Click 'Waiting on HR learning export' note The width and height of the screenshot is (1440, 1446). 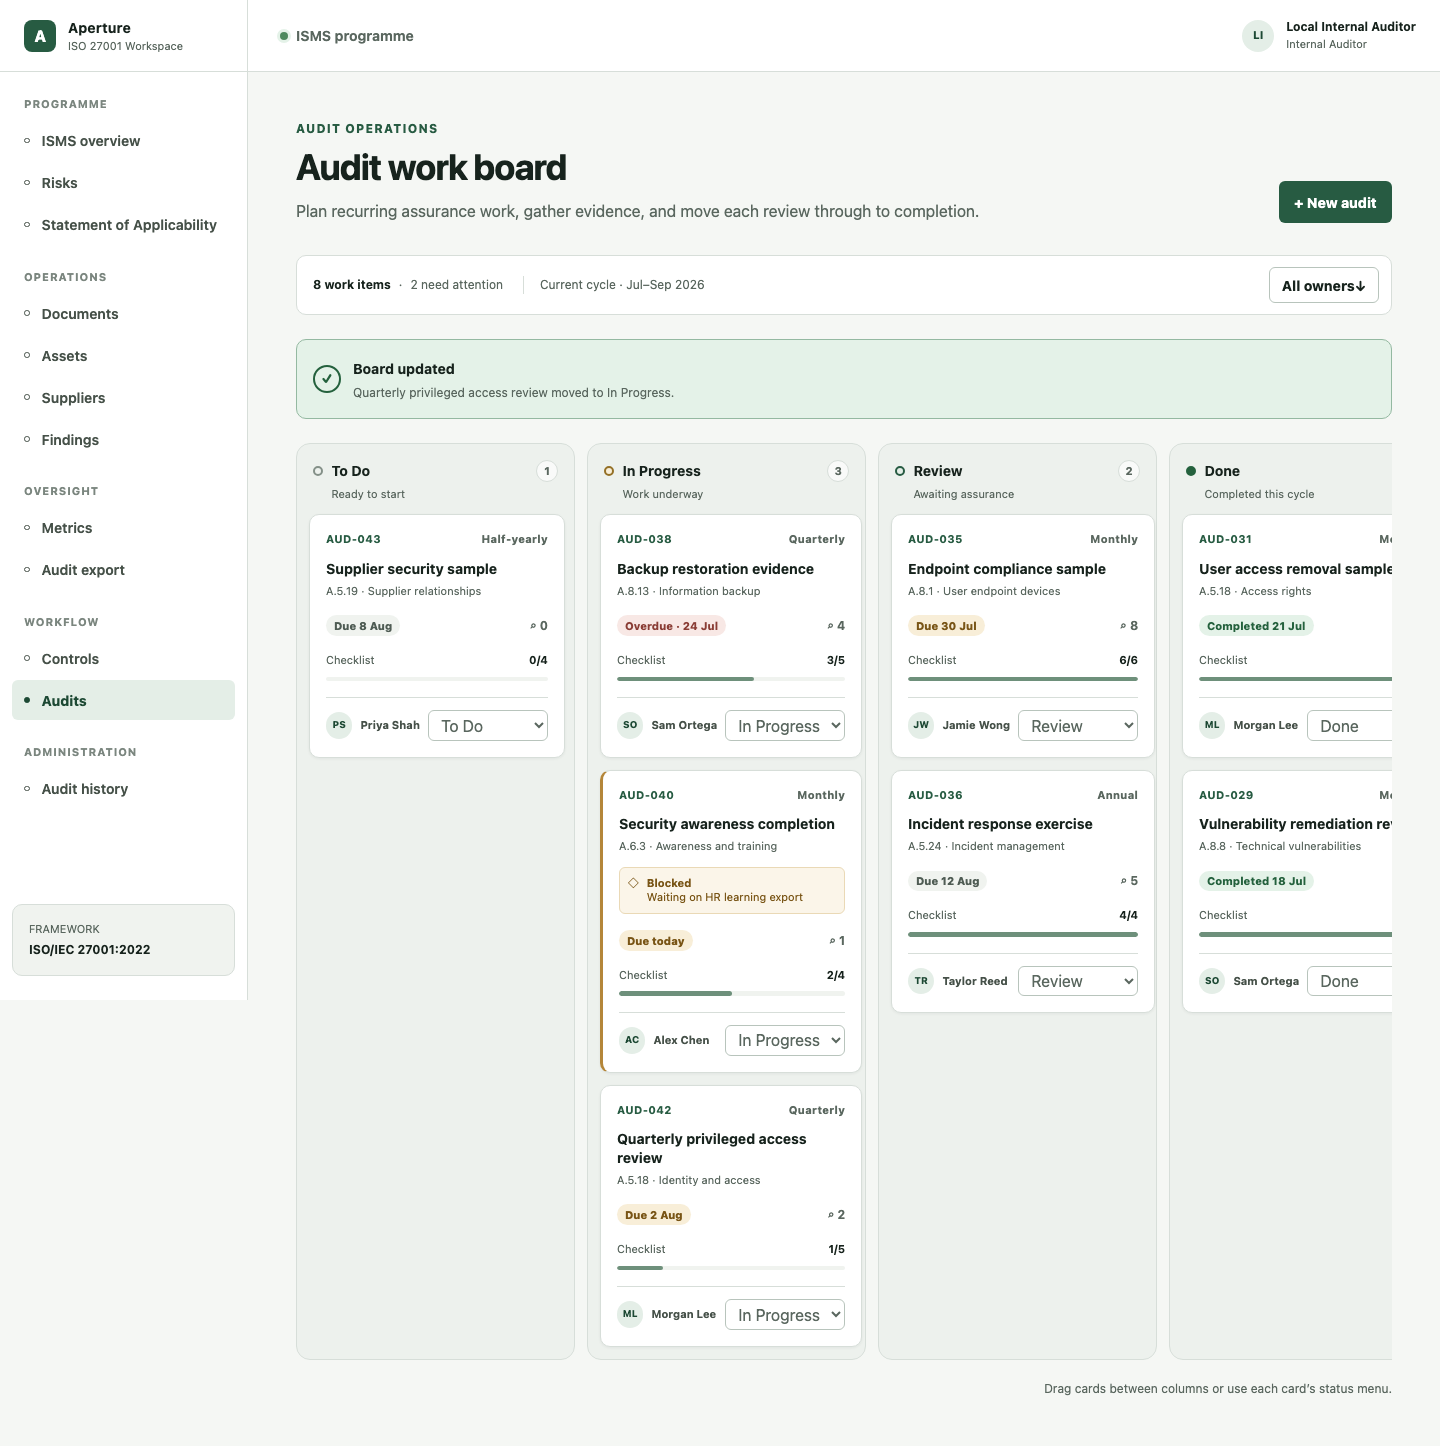725,897
